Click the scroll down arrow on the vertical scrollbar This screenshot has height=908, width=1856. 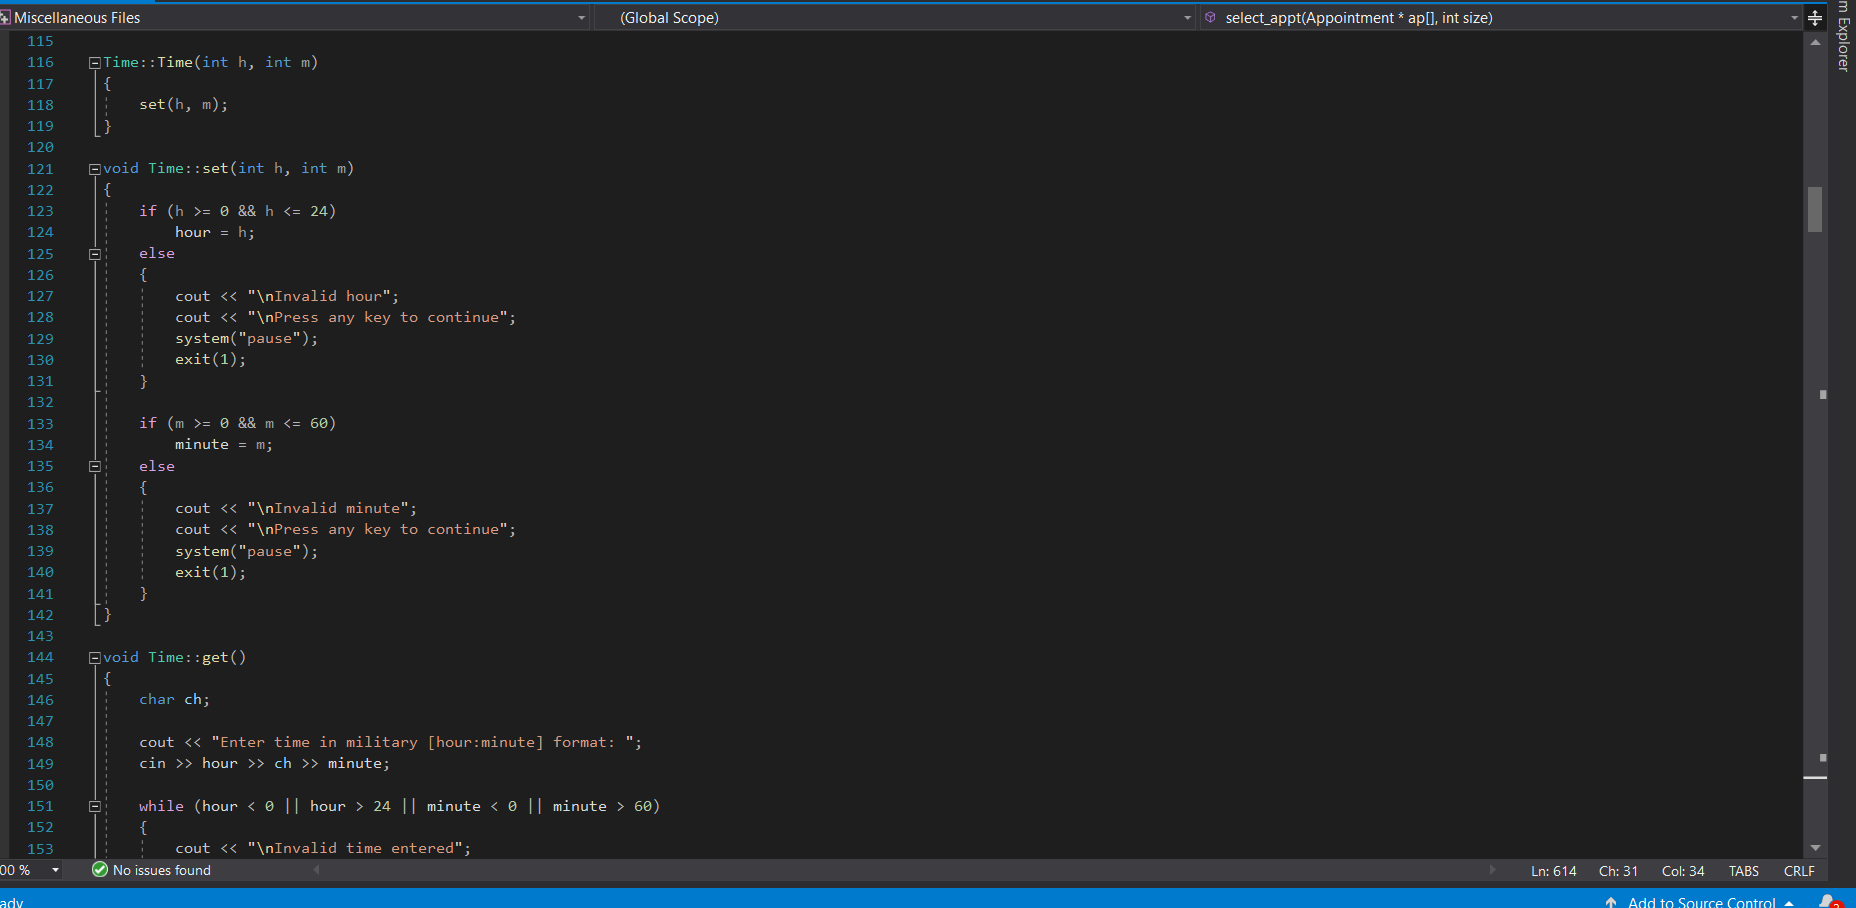coord(1815,848)
